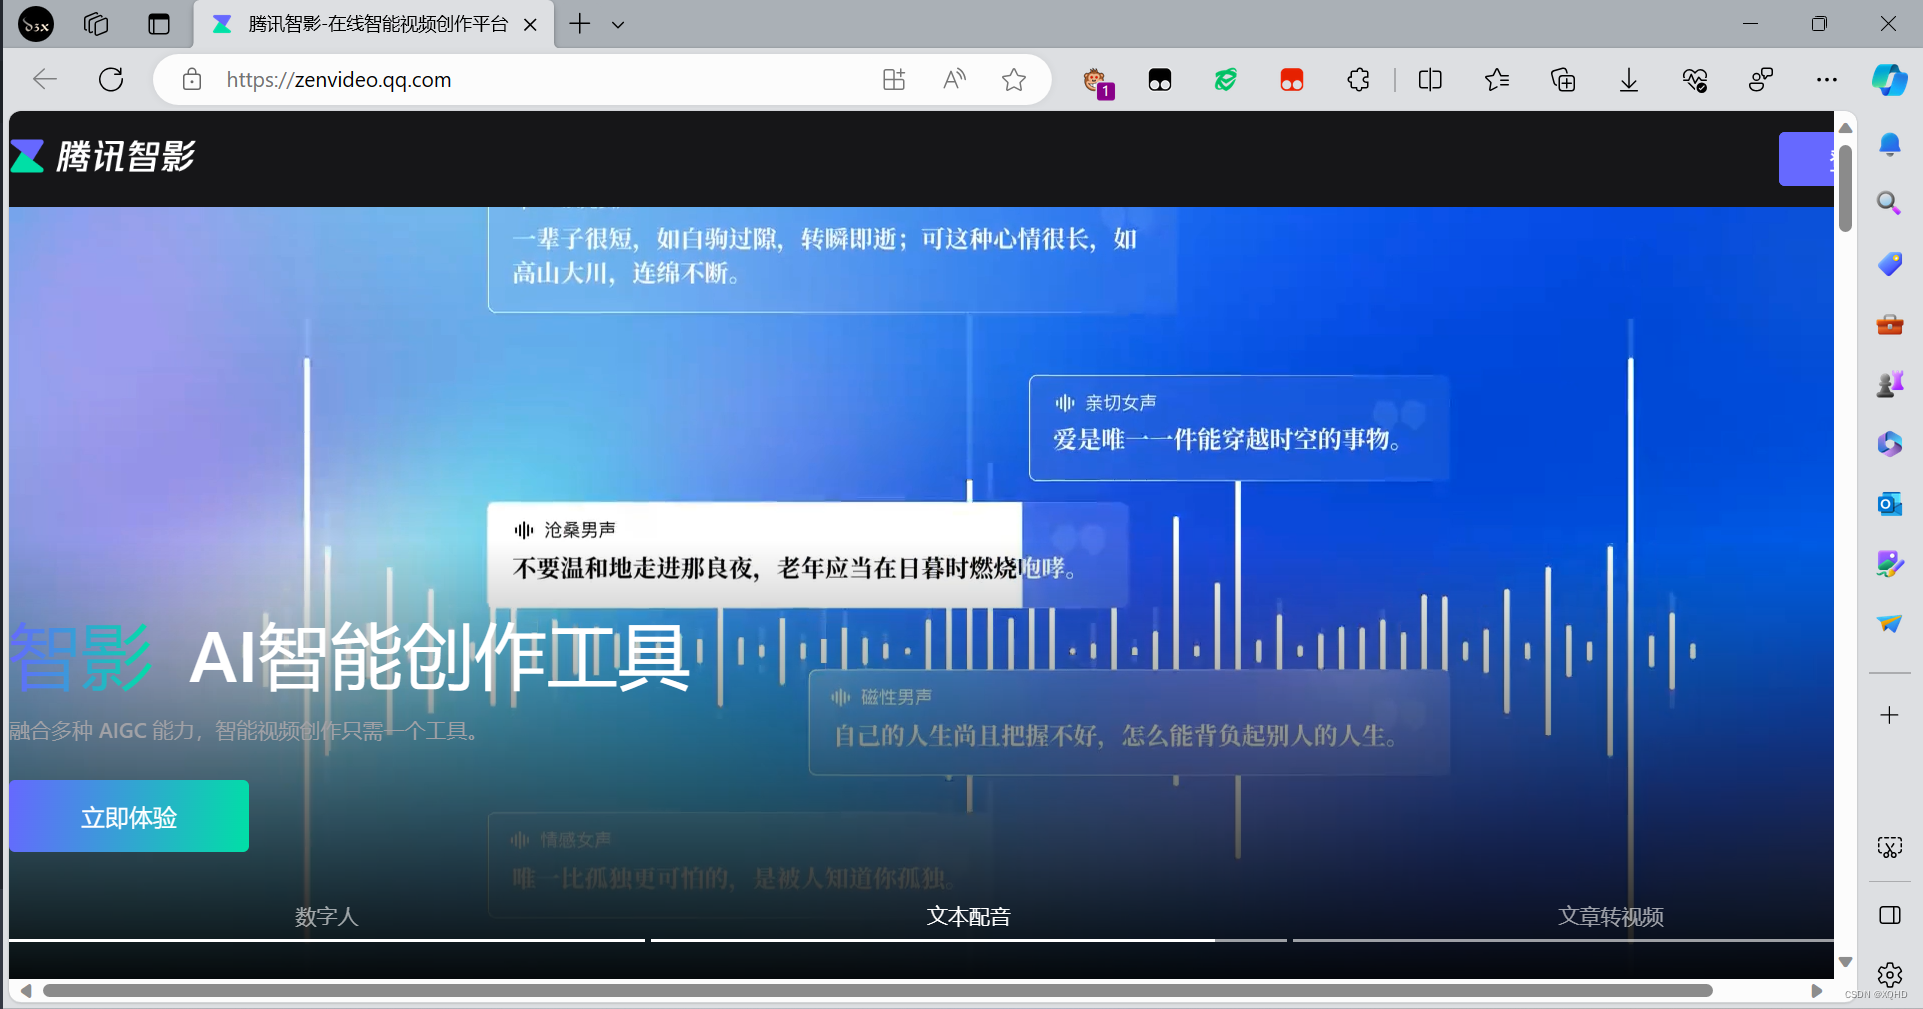The image size is (1923, 1009).
Task: Refresh the current page
Action: [111, 79]
